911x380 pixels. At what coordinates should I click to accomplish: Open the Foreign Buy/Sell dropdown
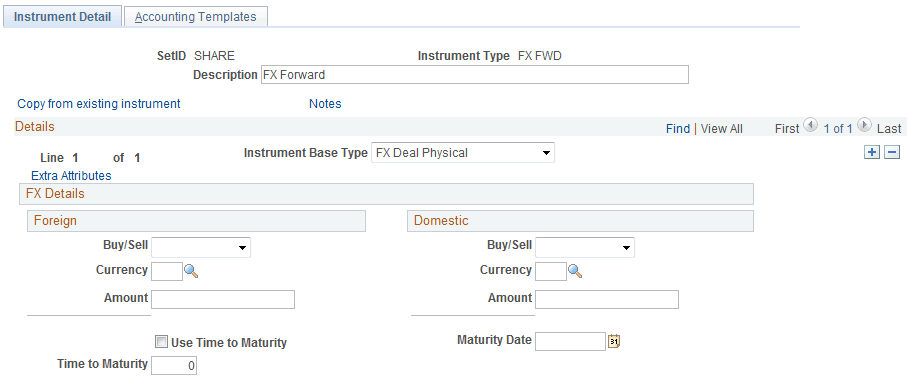[200, 247]
